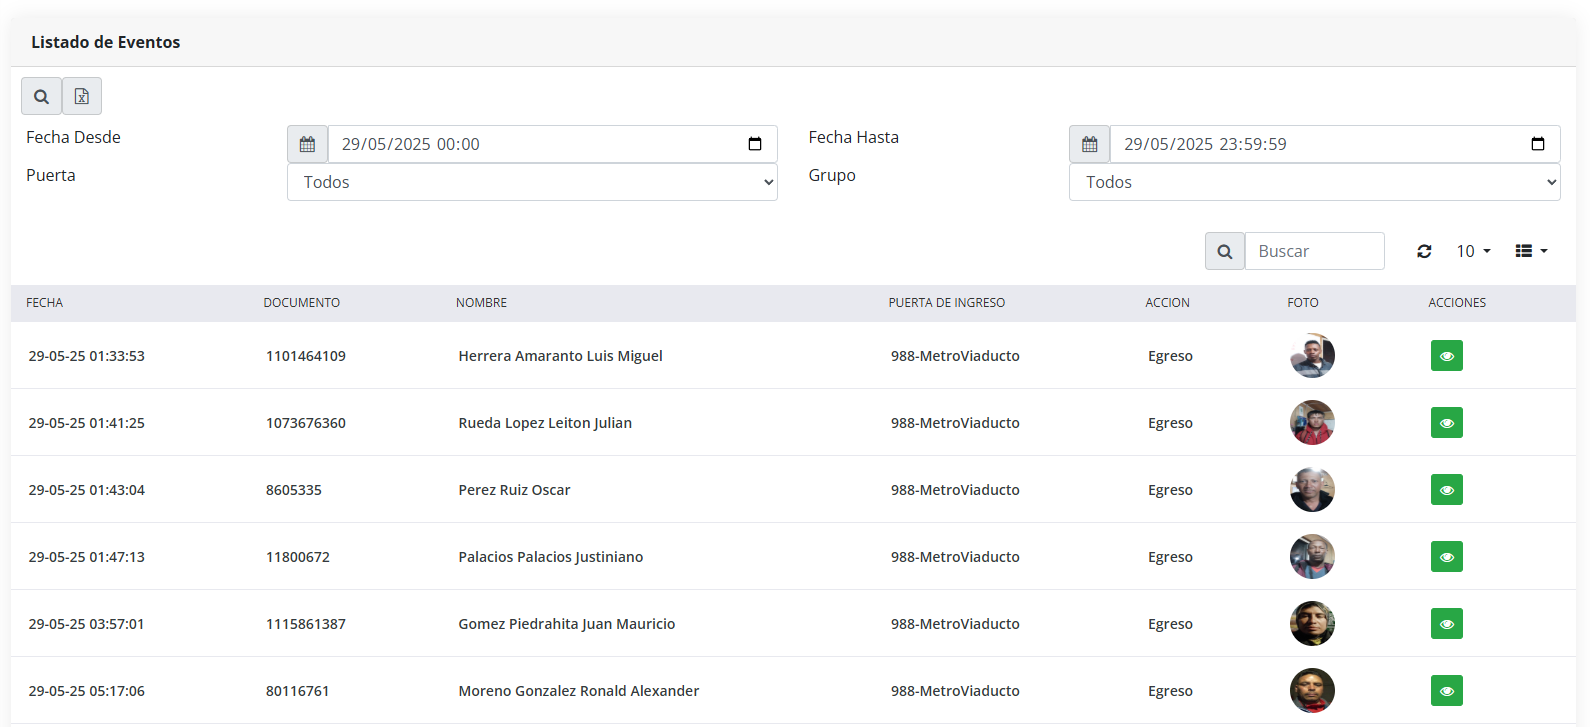Sort by the DOCUMENTO column header
The height and width of the screenshot is (727, 1590).
pyautogui.click(x=302, y=303)
